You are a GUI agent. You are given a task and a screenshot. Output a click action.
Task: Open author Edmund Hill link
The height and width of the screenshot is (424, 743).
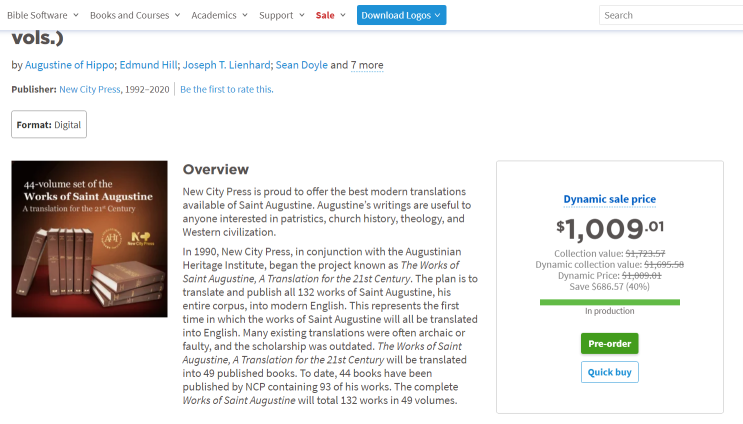tap(148, 65)
